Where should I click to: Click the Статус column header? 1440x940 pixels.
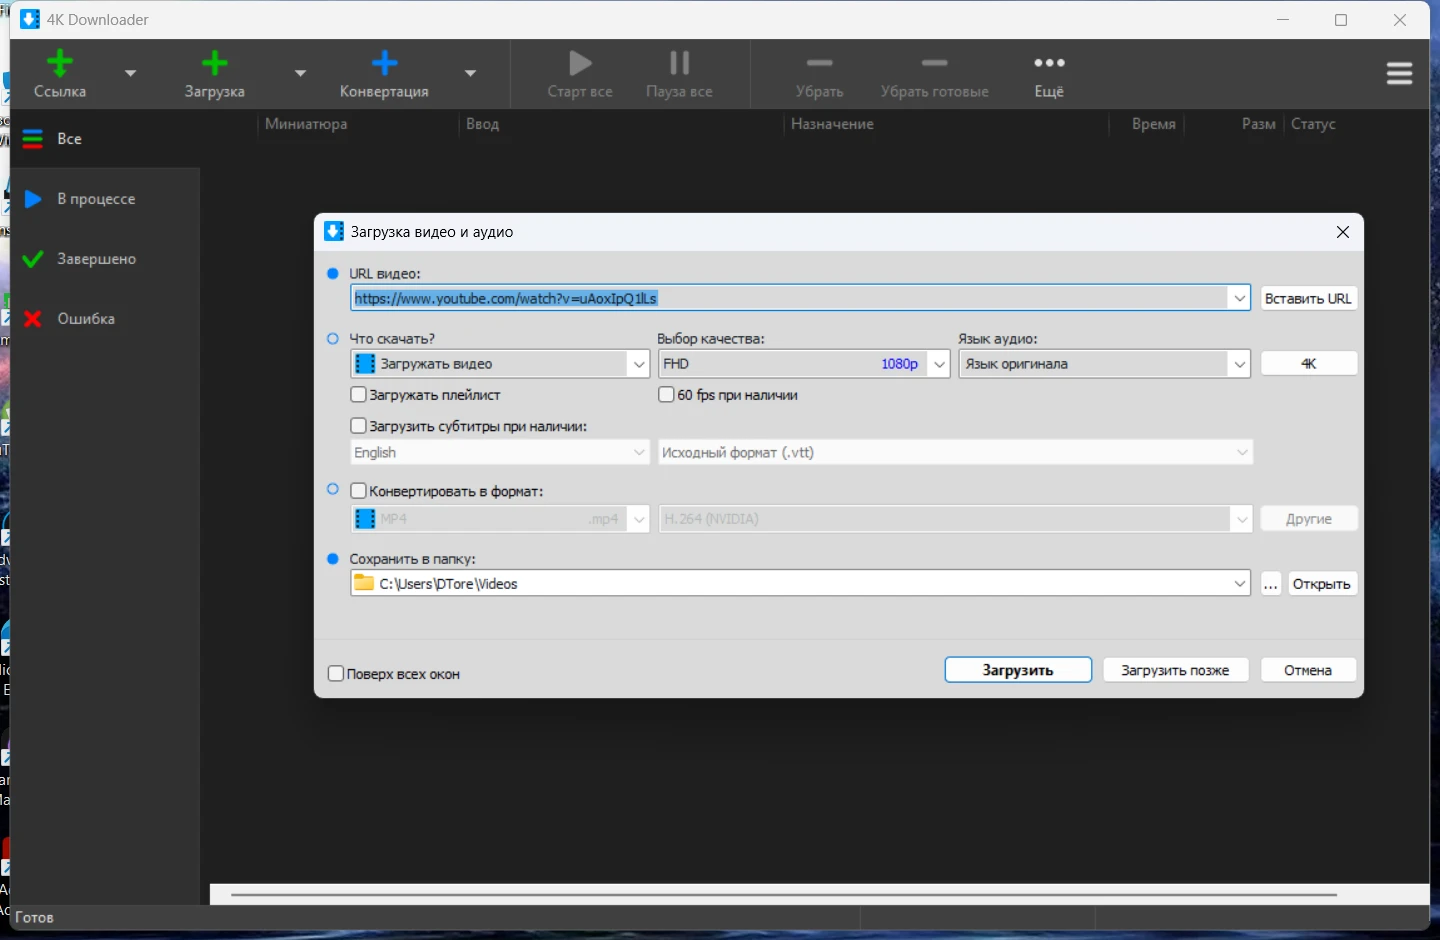pos(1313,124)
